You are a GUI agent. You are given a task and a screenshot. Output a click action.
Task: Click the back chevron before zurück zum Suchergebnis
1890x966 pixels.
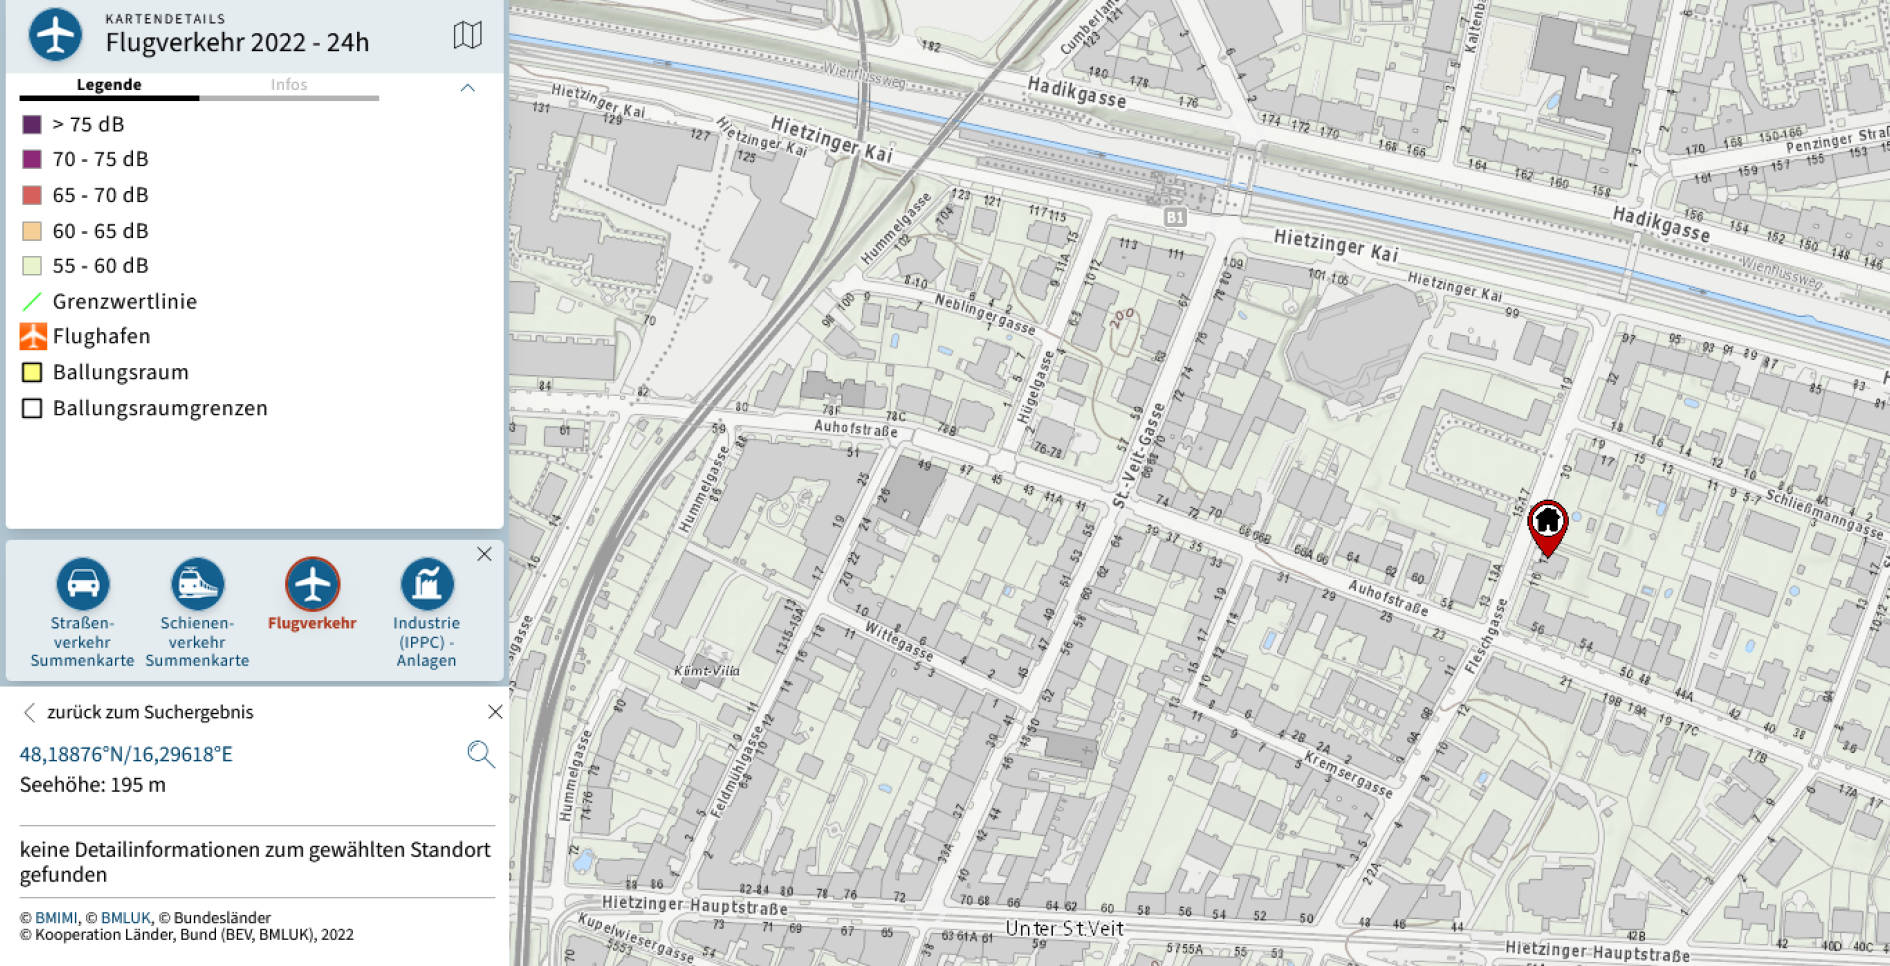(x=29, y=712)
